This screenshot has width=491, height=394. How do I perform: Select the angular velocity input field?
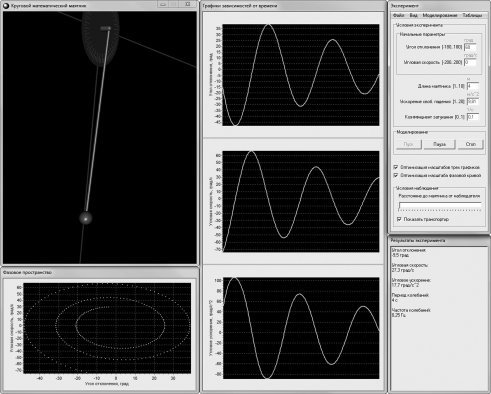click(x=470, y=62)
